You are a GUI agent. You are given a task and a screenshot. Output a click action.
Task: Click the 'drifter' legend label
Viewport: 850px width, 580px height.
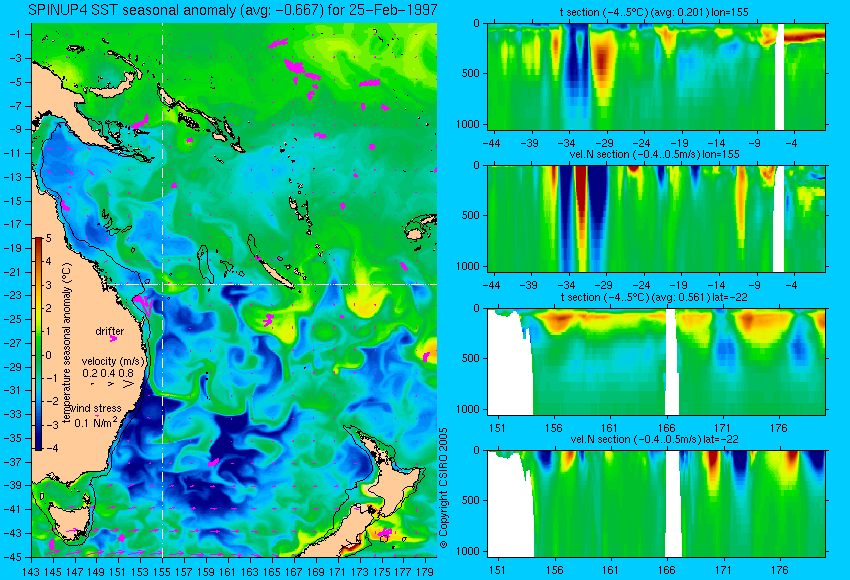click(x=110, y=331)
